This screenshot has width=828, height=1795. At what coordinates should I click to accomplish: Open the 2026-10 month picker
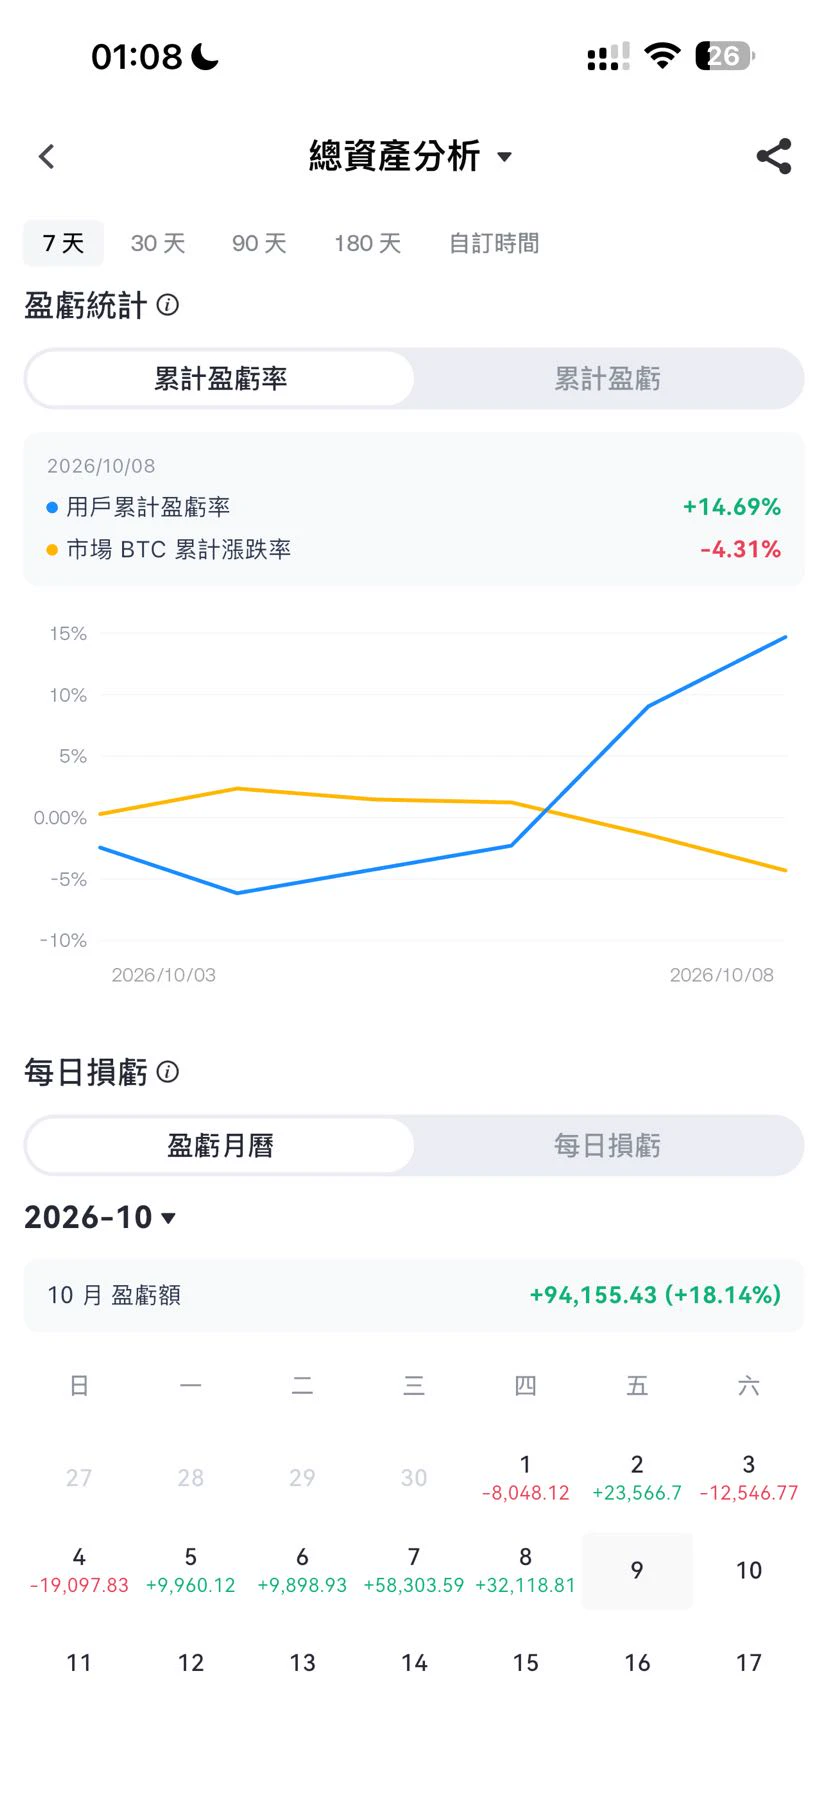(100, 1217)
